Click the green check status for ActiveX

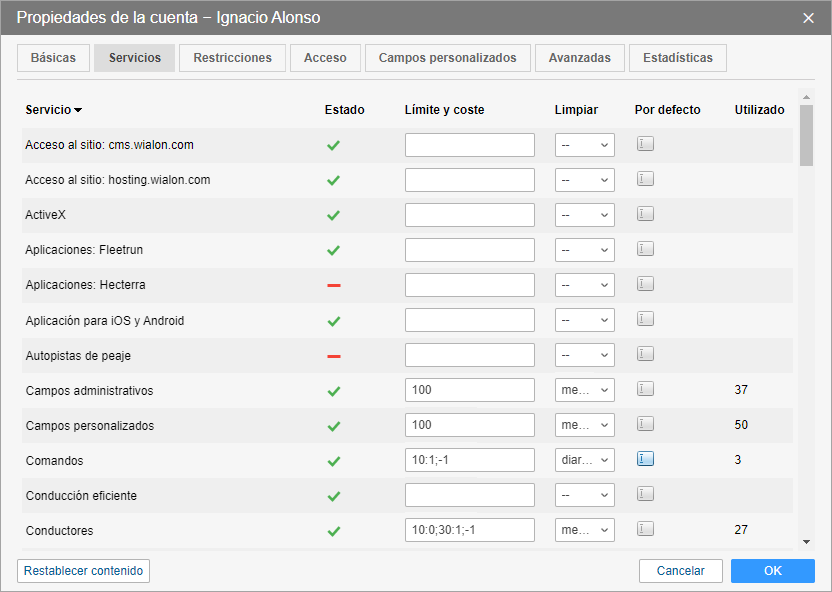(x=334, y=215)
